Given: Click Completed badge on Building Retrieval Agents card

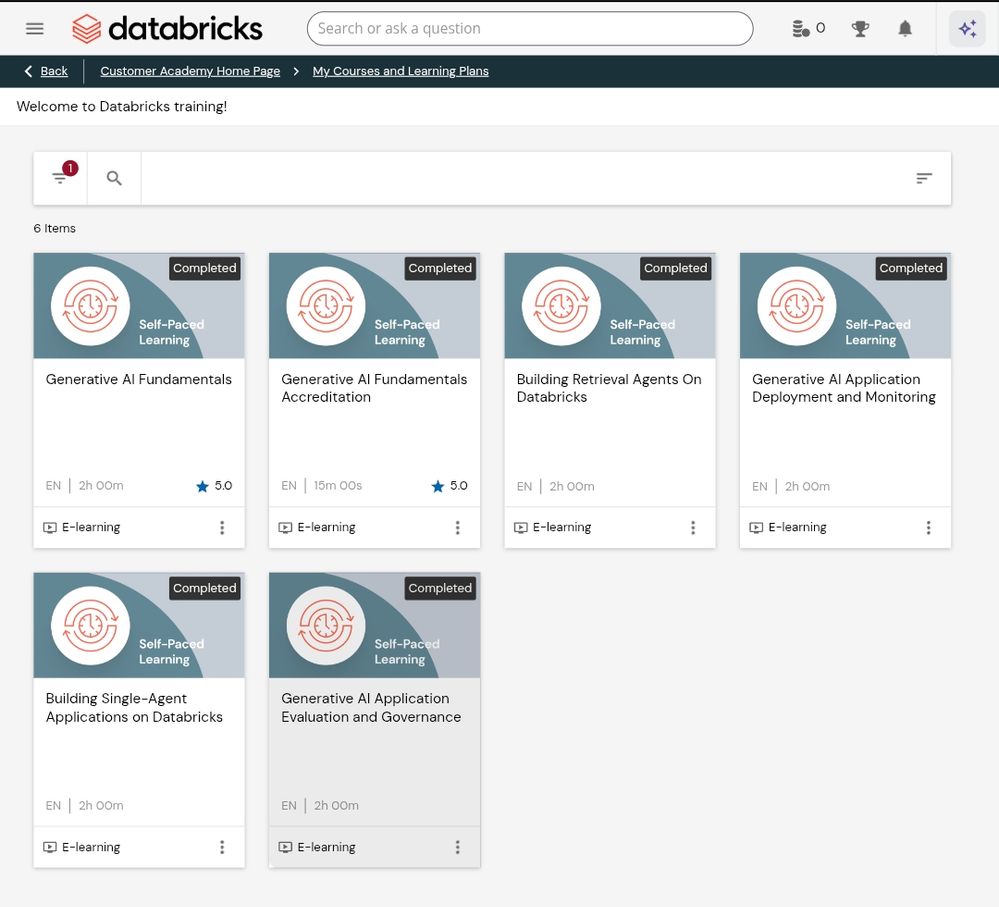Looking at the screenshot, I should click(675, 268).
